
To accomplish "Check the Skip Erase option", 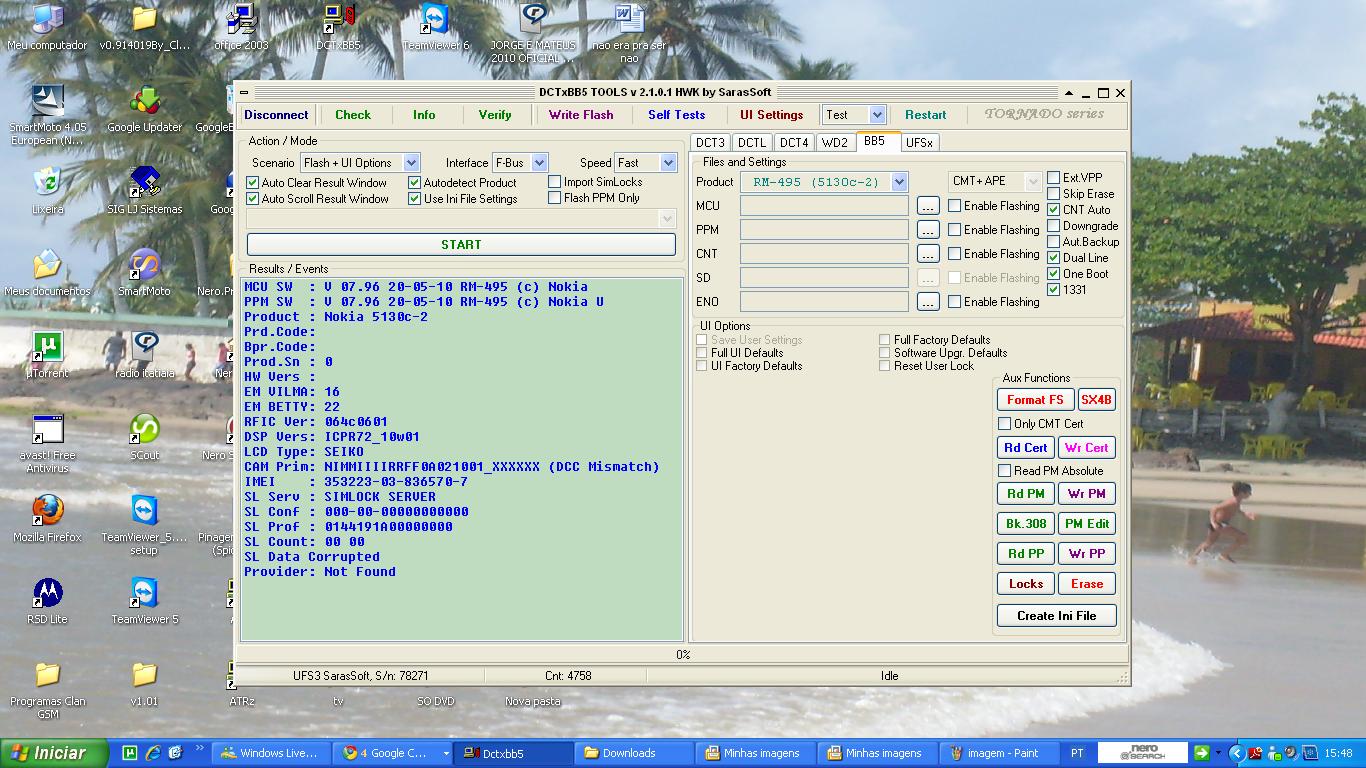I will point(1054,194).
